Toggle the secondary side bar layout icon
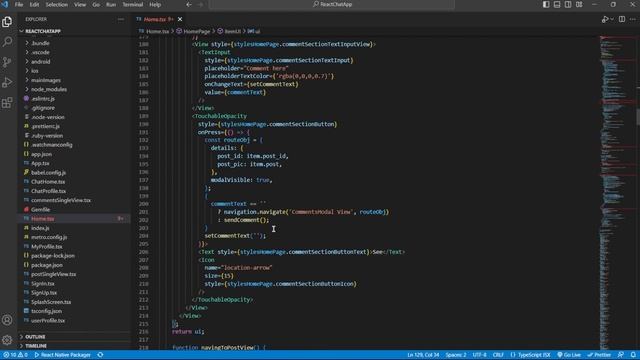 click(568, 4)
